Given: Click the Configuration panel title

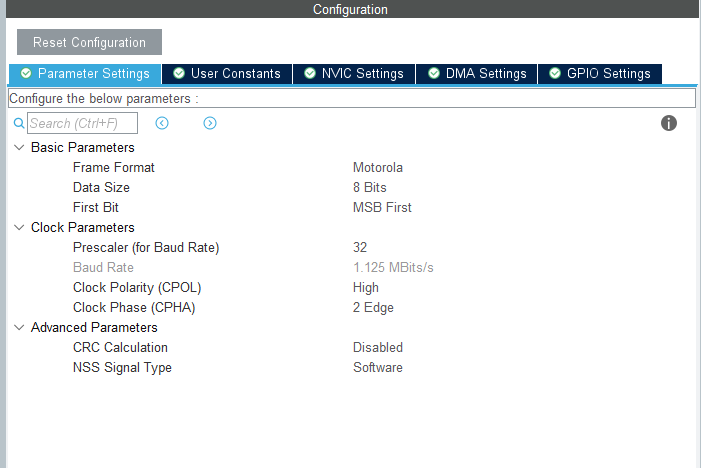Looking at the screenshot, I should tap(350, 9).
